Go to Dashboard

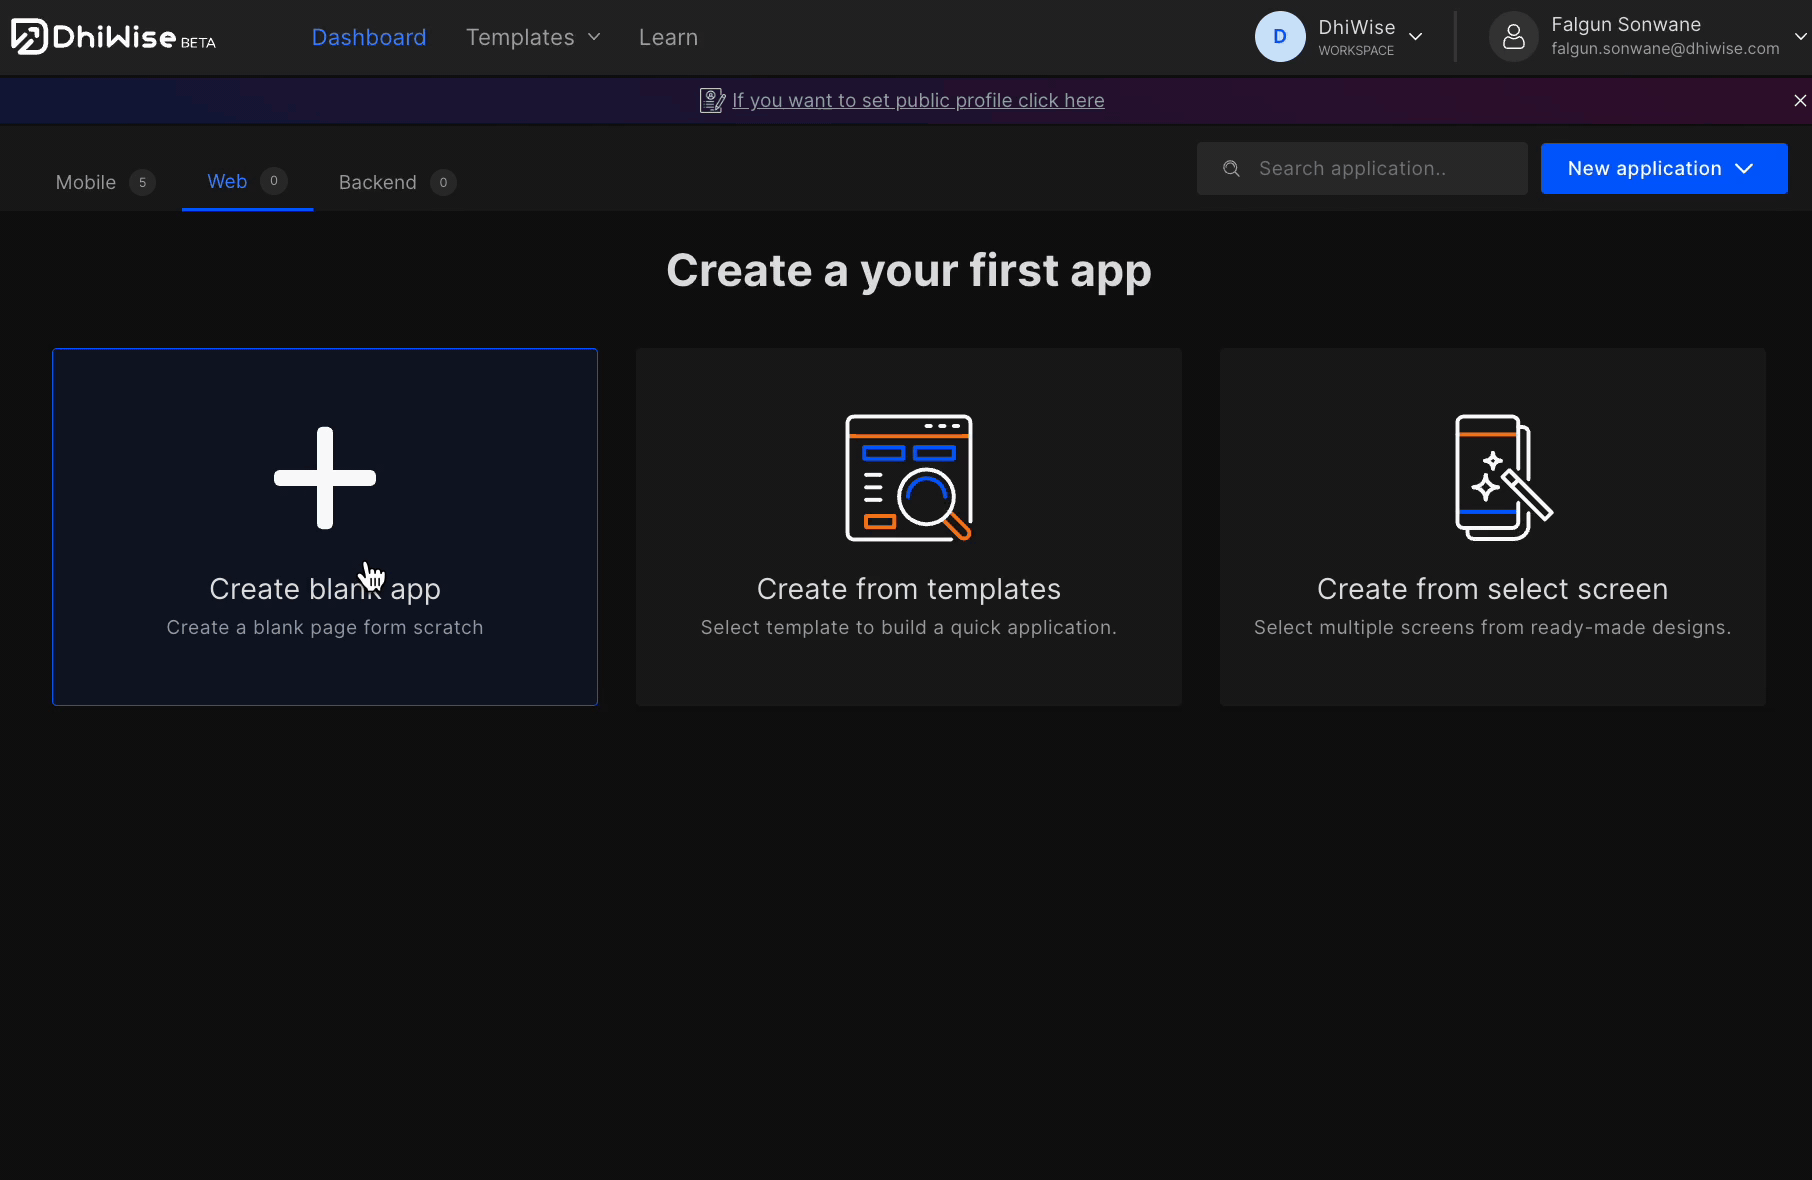tap(369, 37)
